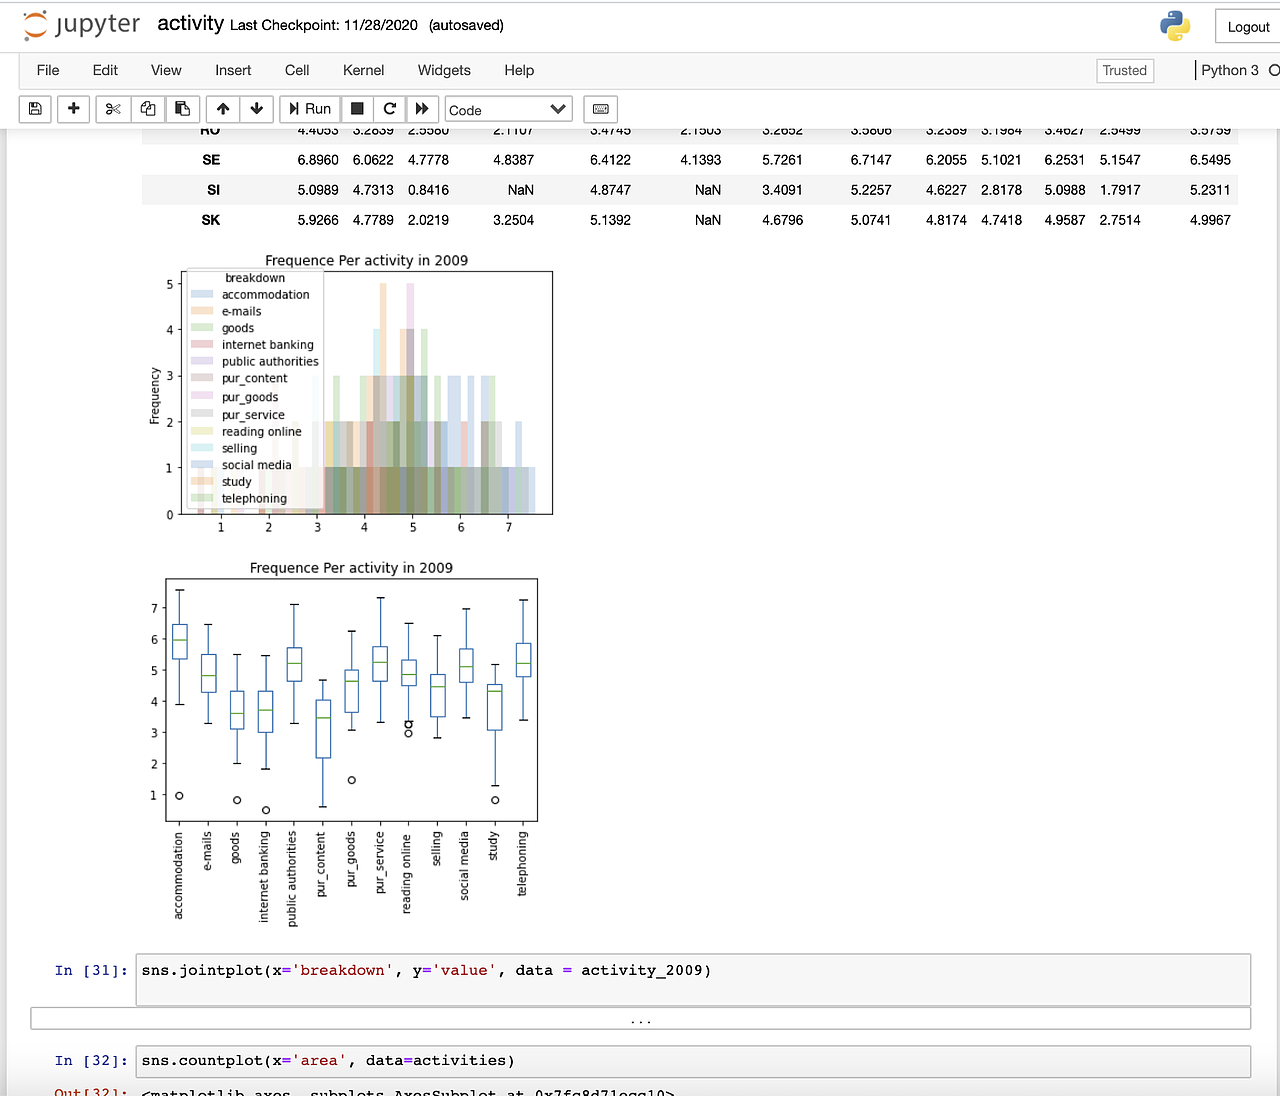Open the Insert menu
The image size is (1280, 1096).
click(233, 70)
